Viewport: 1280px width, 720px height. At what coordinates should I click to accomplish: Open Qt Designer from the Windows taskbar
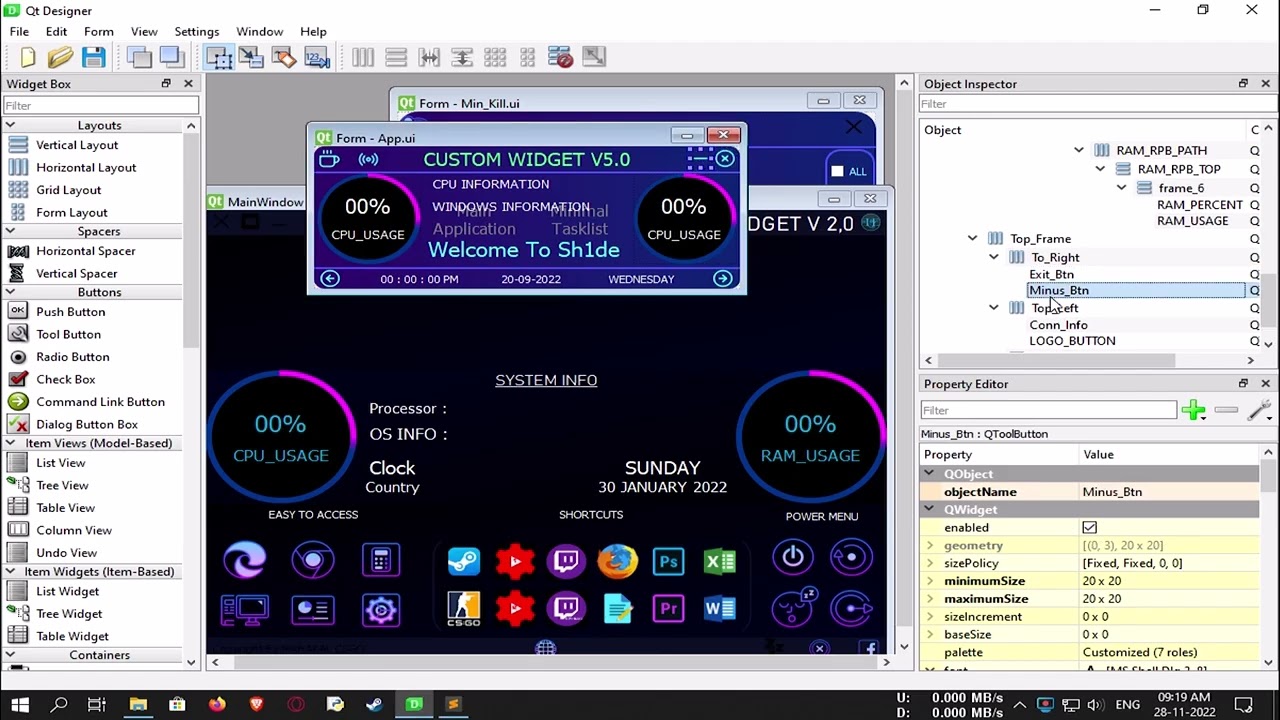coord(414,704)
